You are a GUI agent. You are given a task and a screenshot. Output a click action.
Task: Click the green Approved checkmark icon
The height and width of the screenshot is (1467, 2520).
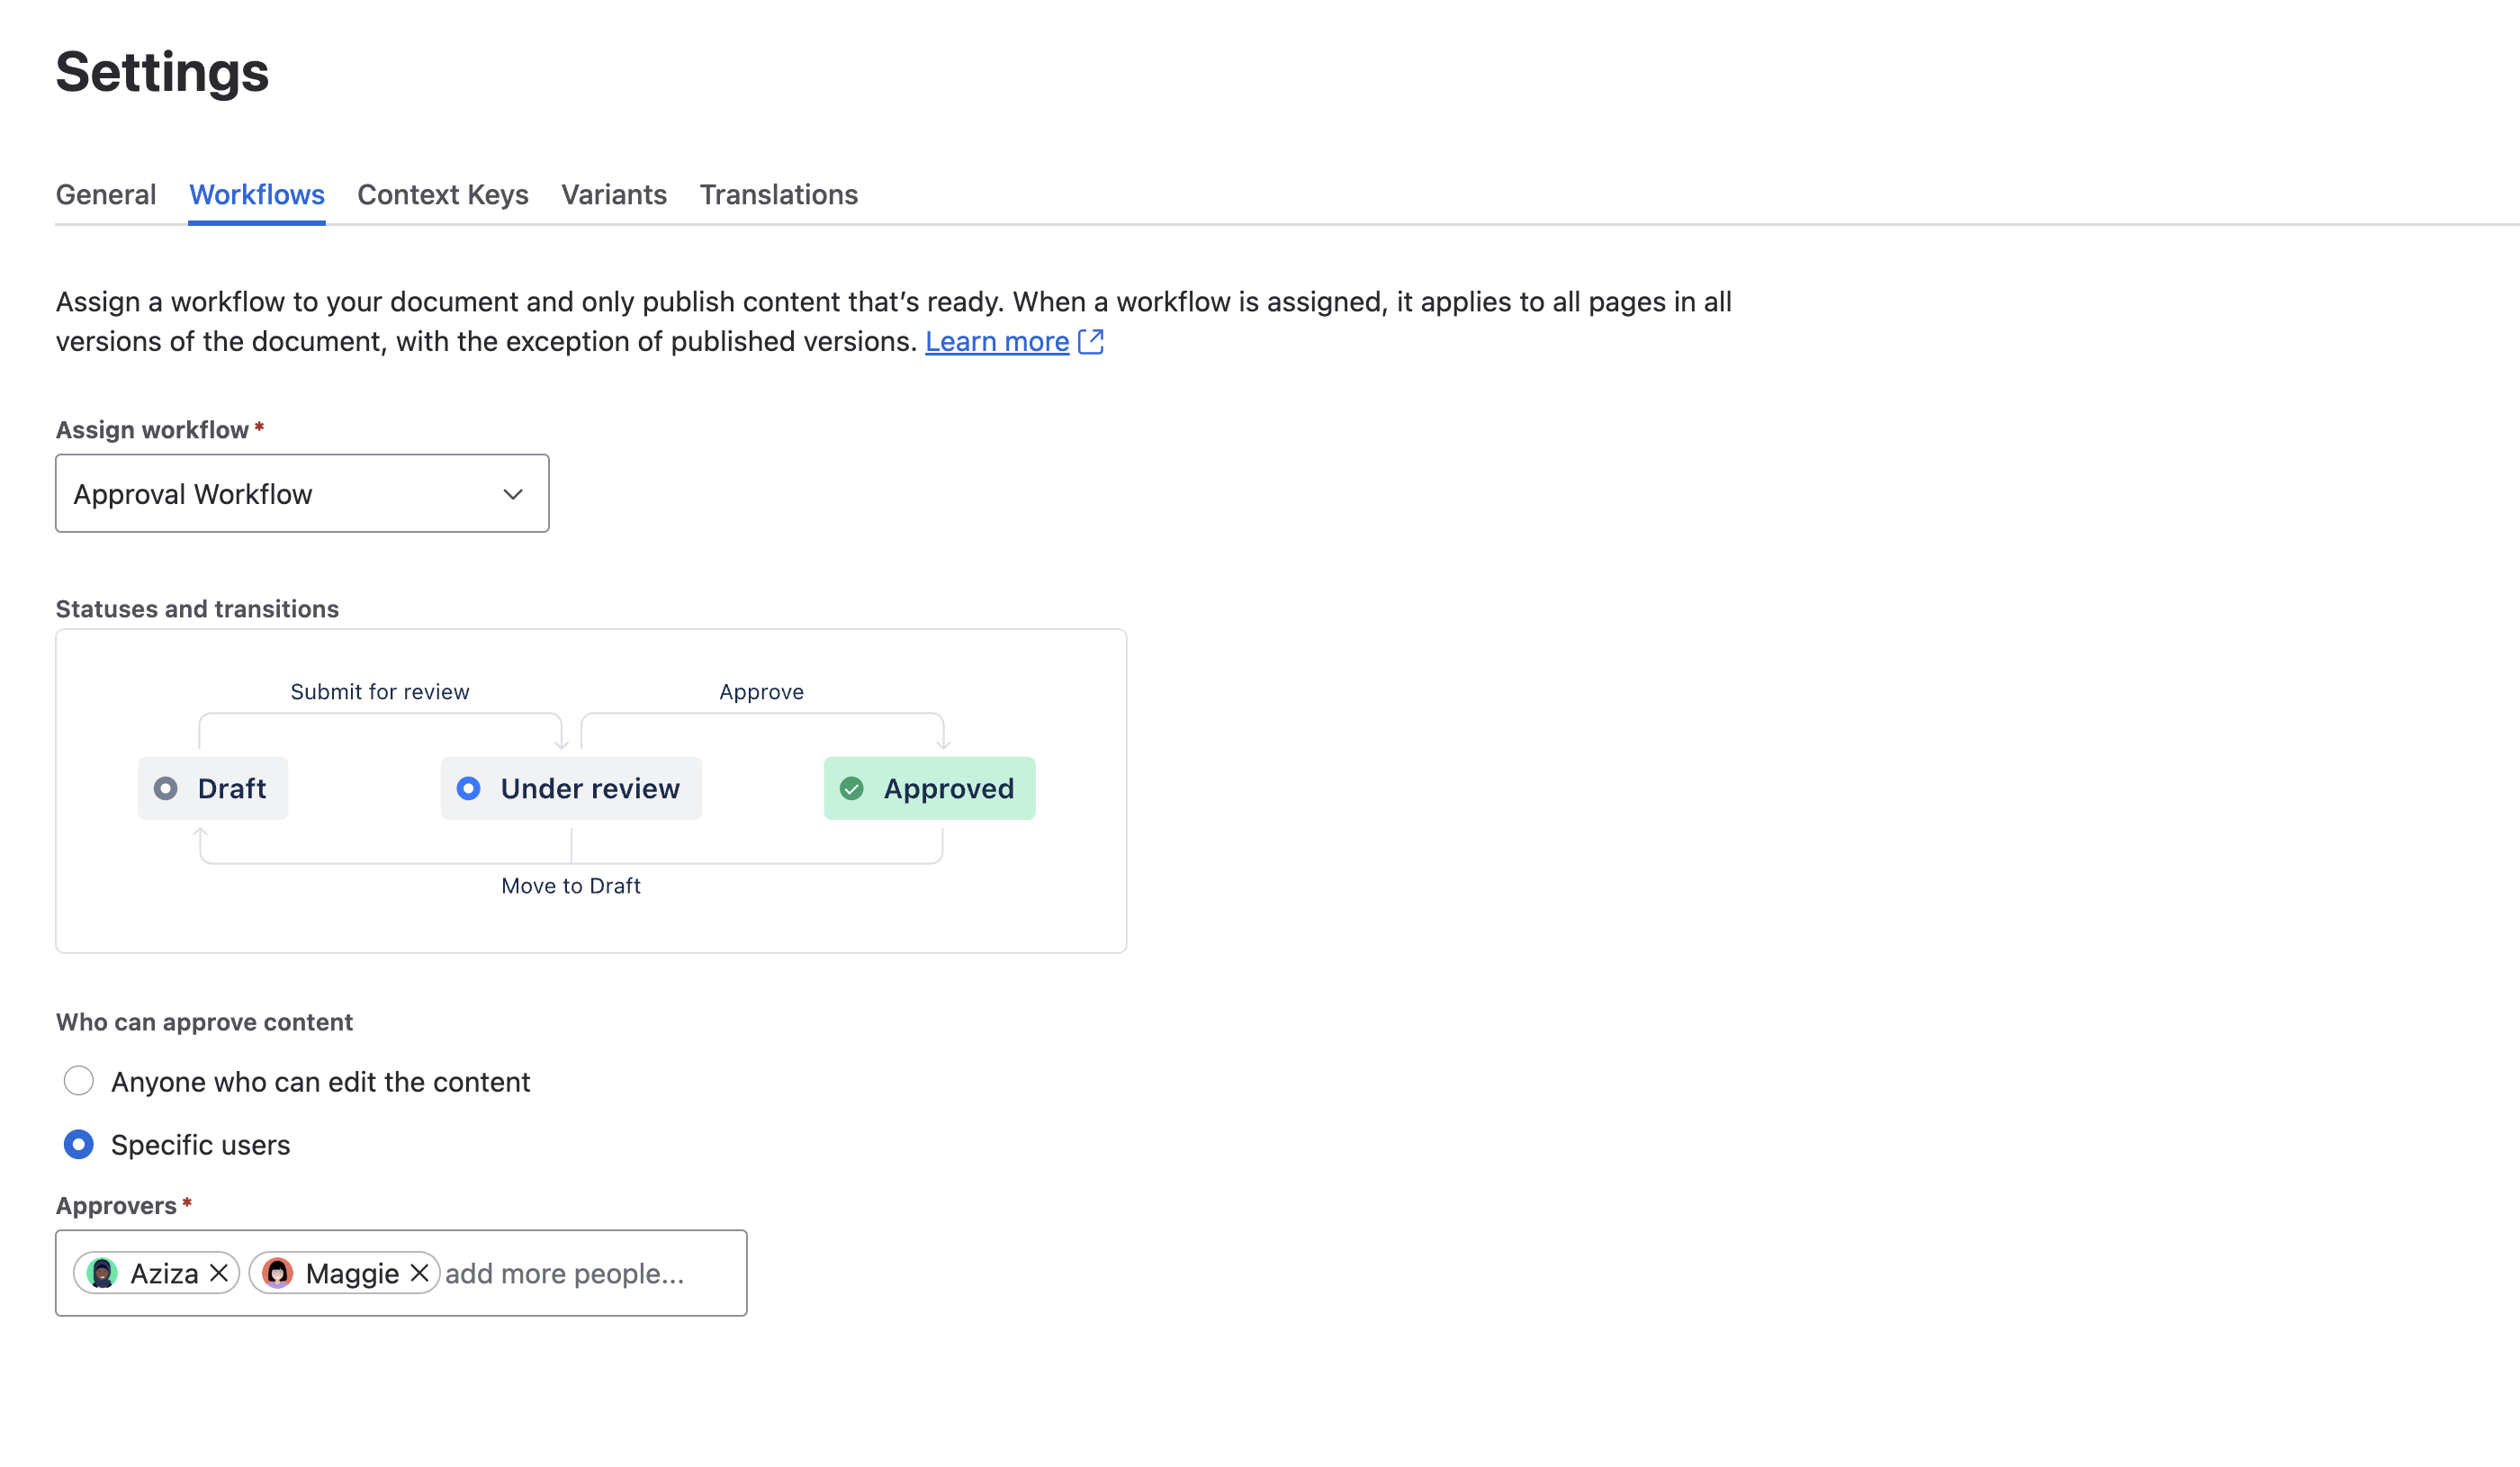tap(852, 788)
